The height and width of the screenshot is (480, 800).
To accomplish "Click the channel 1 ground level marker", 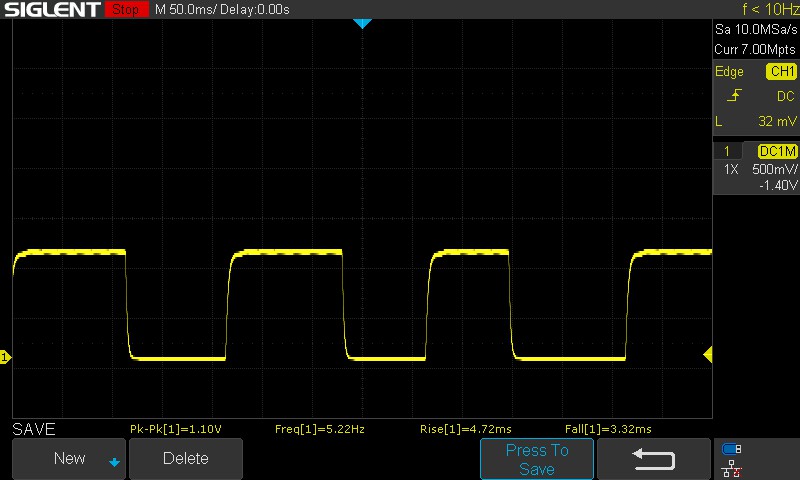I will 5,357.
